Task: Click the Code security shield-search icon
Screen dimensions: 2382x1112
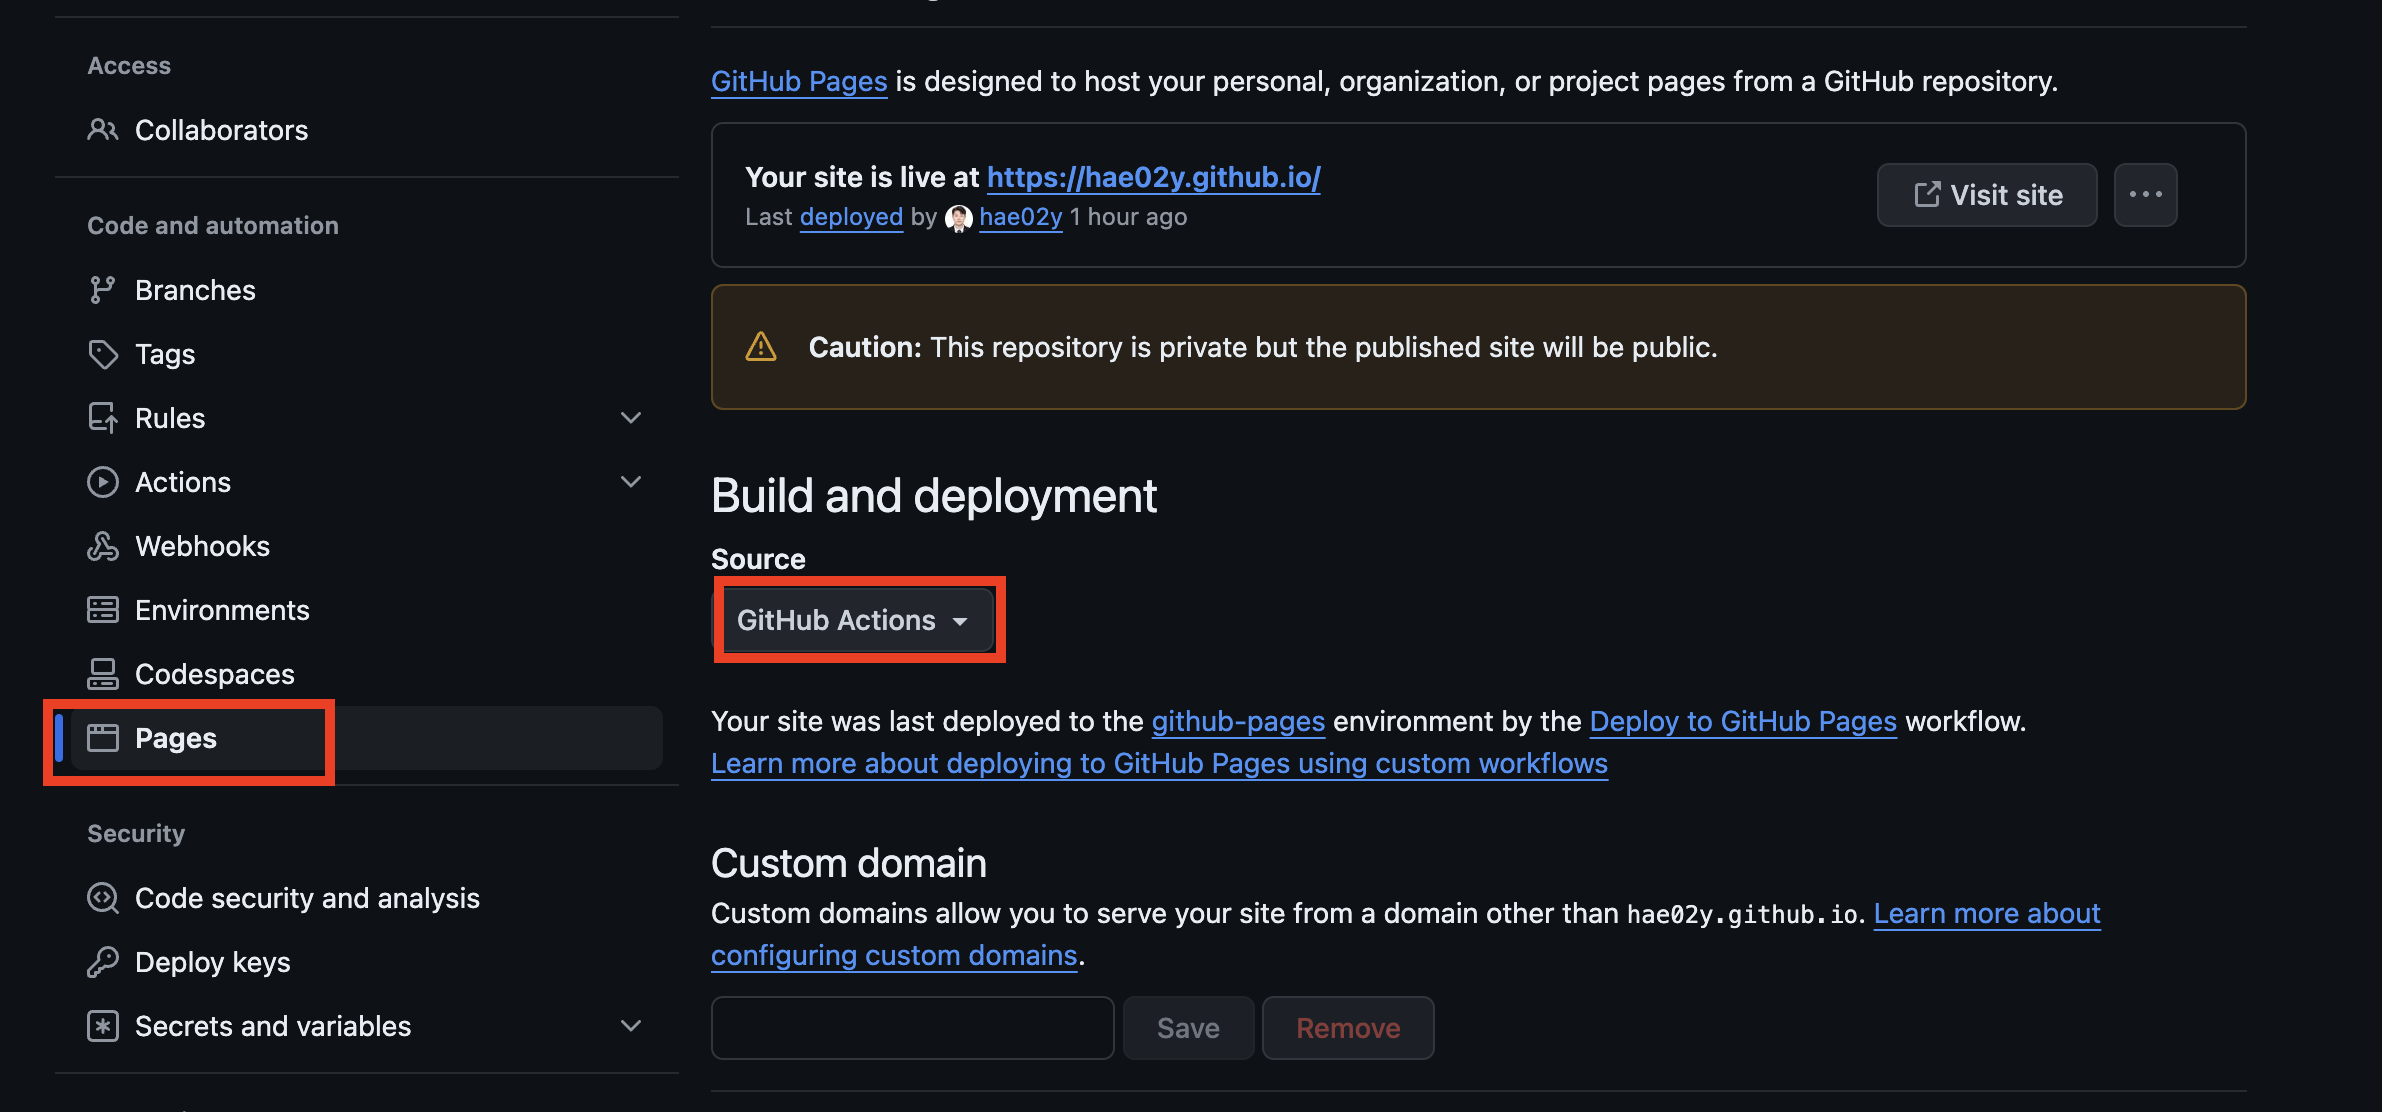Action: pos(102,898)
